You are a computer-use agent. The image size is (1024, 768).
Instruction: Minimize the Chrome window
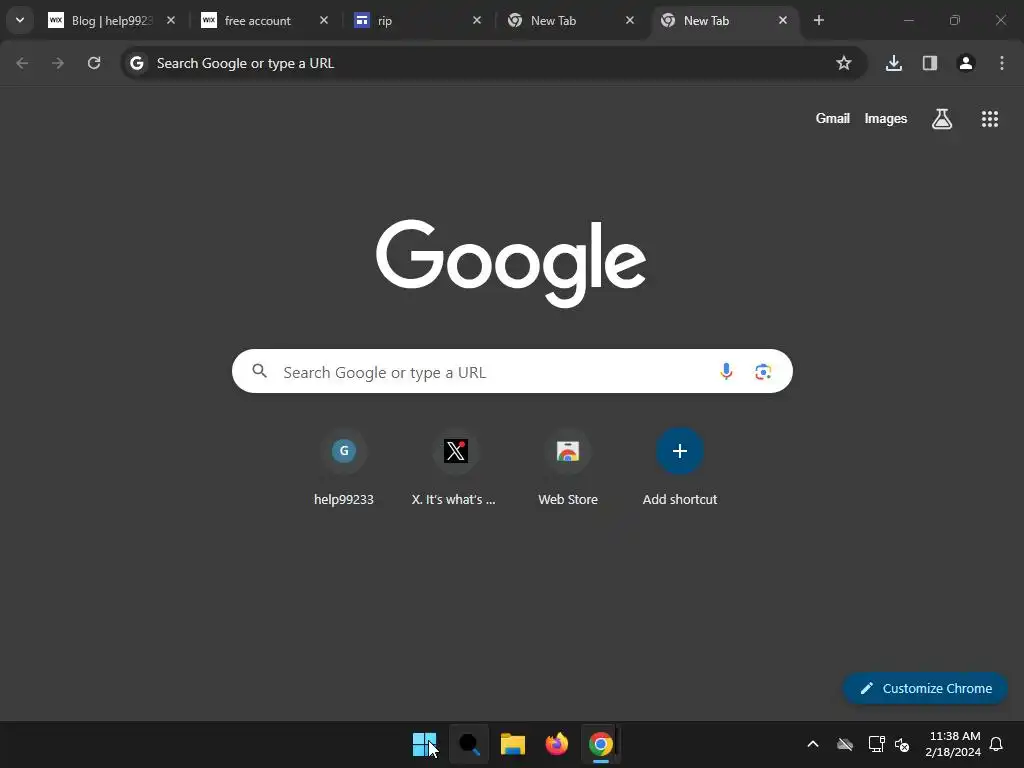click(908, 20)
